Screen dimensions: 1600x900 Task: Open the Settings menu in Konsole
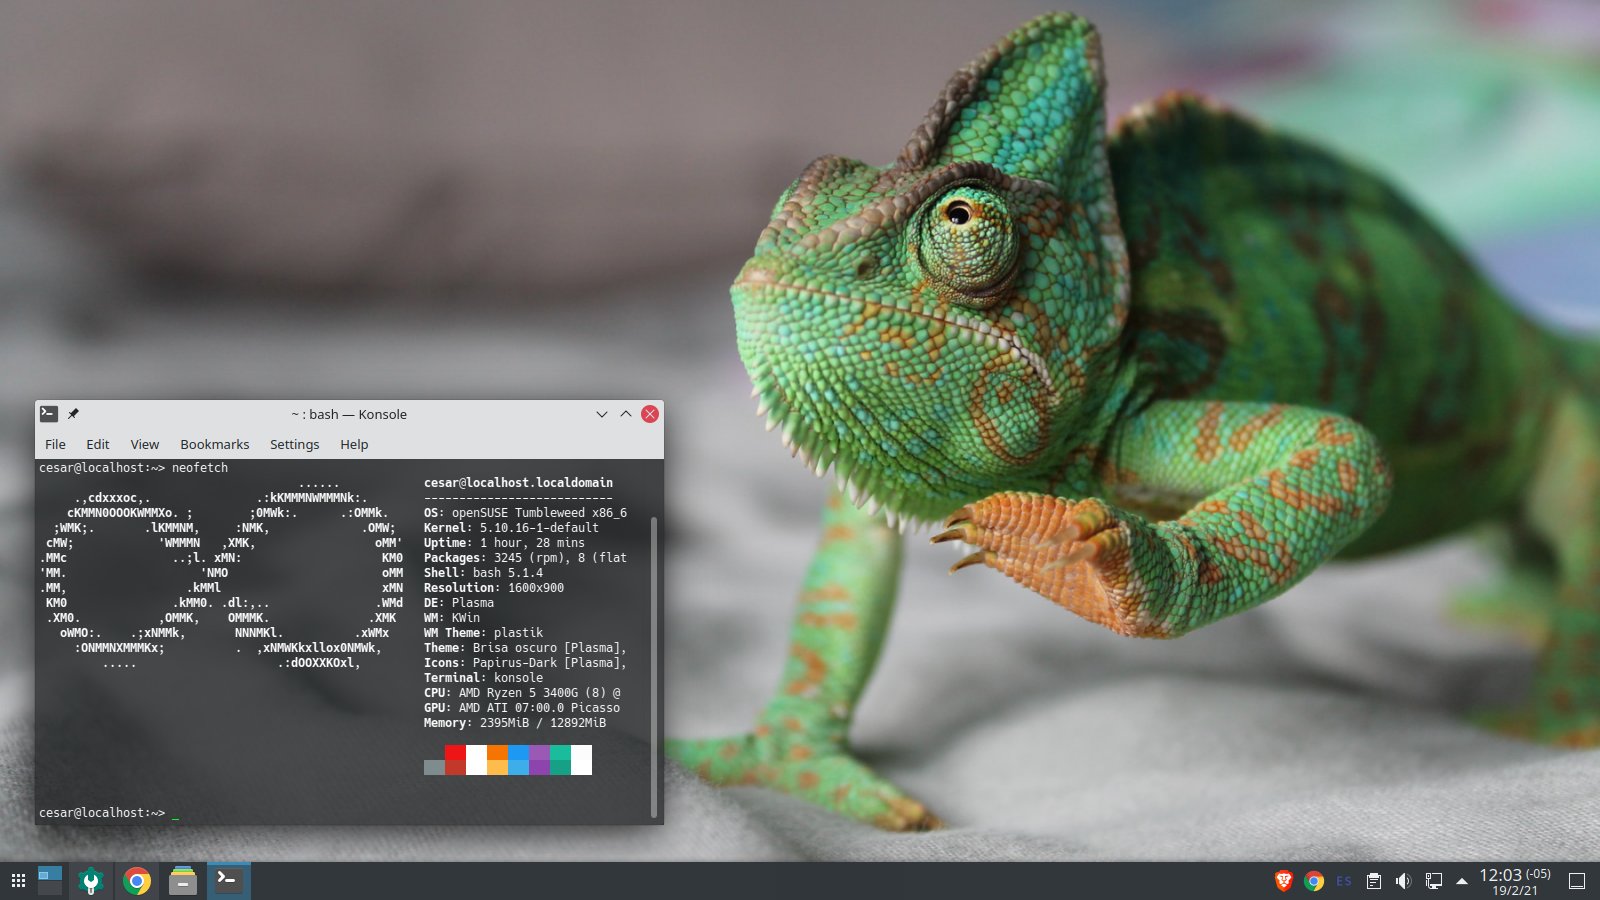pyautogui.click(x=294, y=444)
